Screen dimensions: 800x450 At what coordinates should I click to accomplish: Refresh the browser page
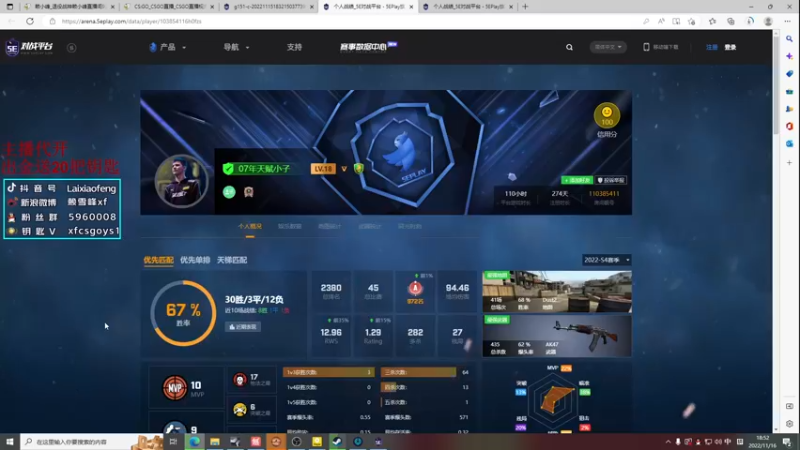click(x=30, y=21)
